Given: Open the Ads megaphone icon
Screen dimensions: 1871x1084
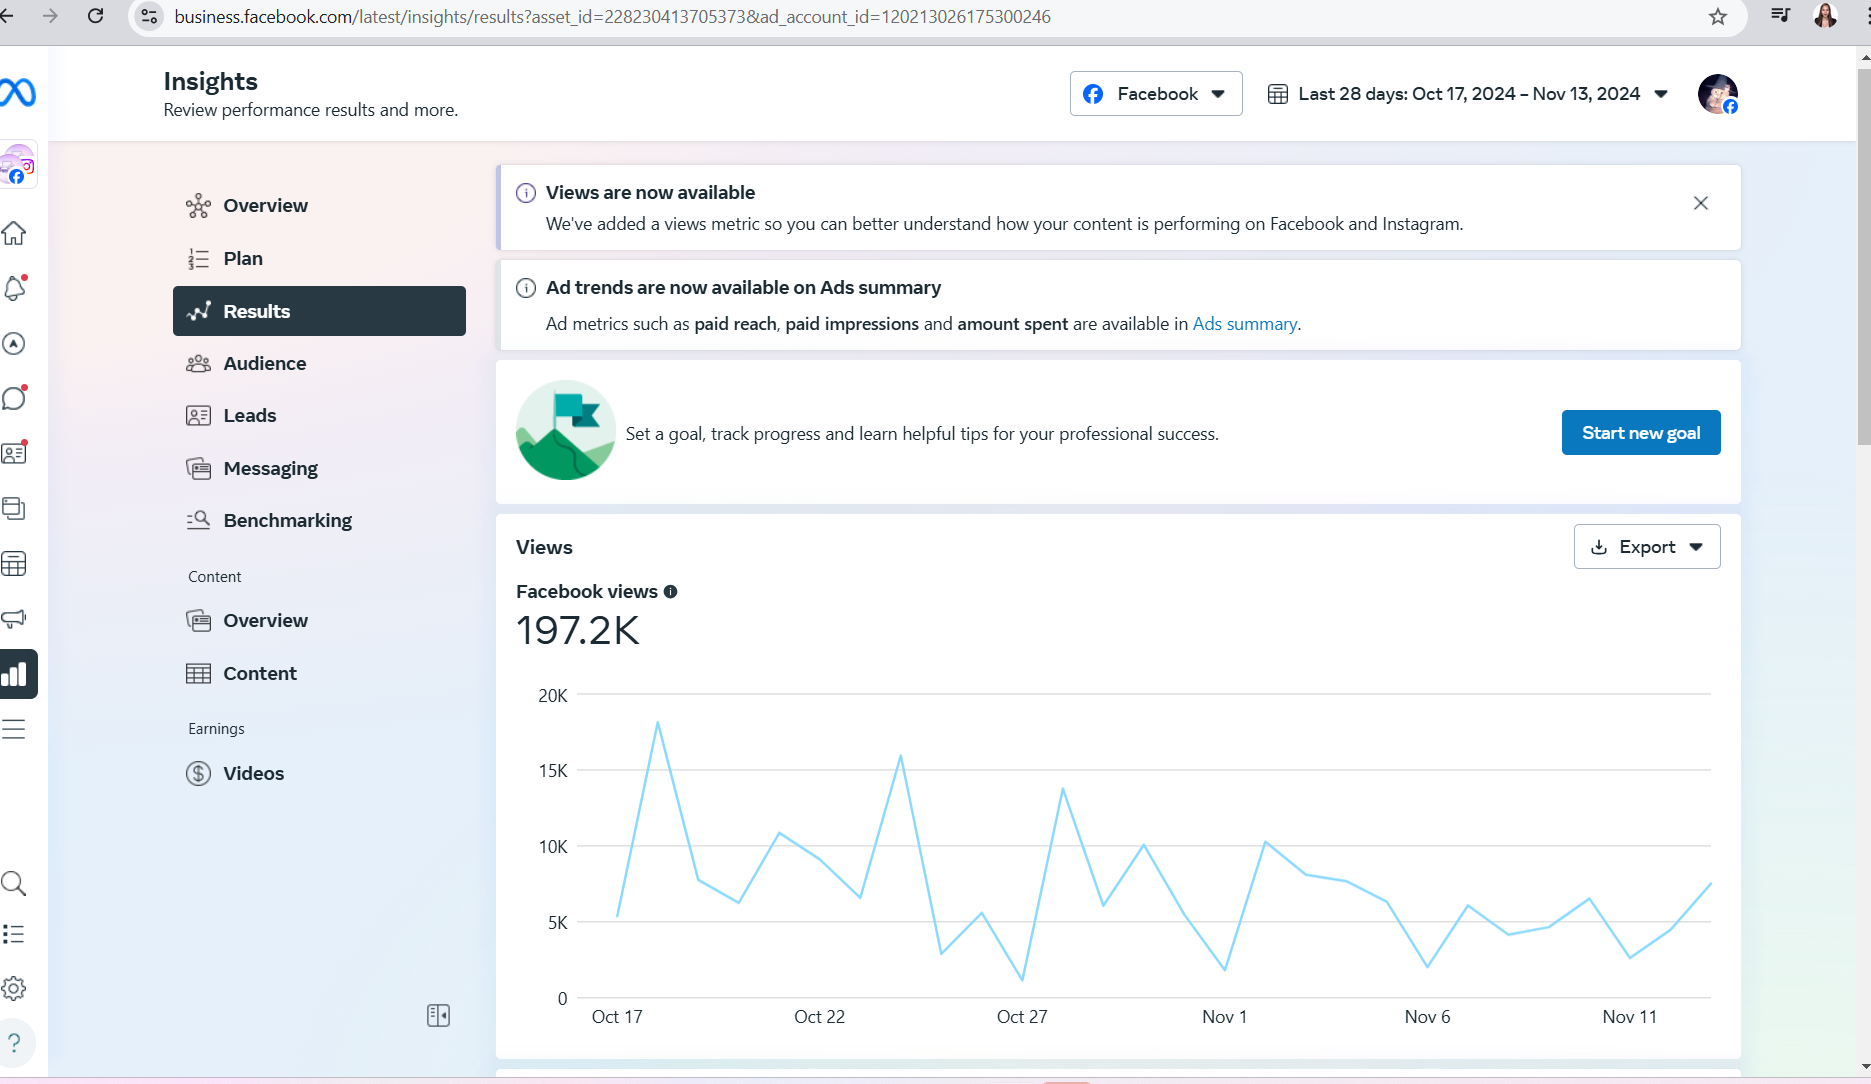Looking at the screenshot, I should tap(14, 619).
